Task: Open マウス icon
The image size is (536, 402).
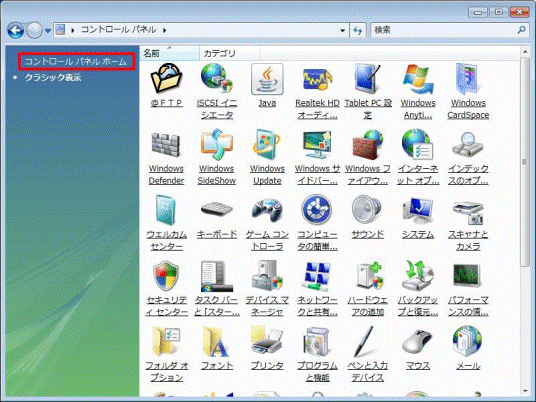Action: point(418,342)
